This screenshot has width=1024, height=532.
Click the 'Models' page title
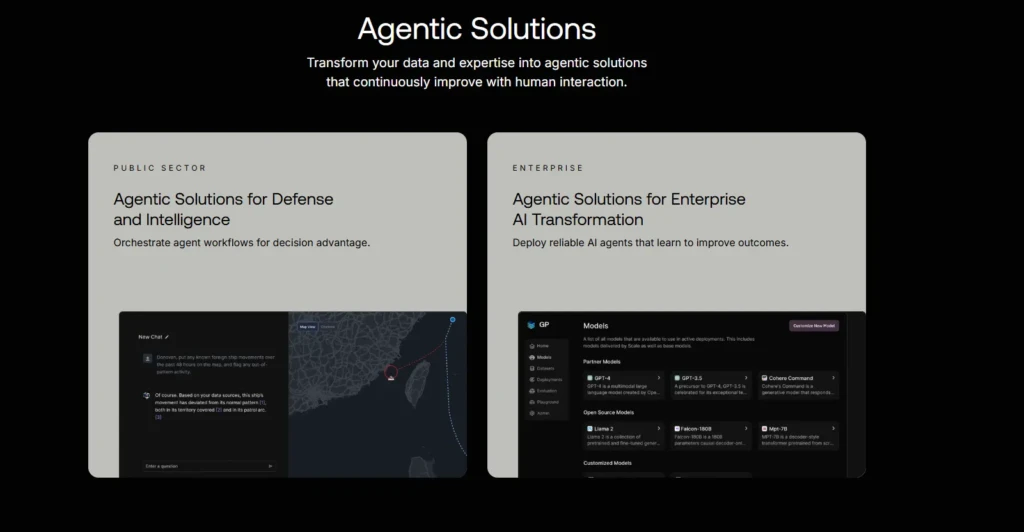coord(596,326)
